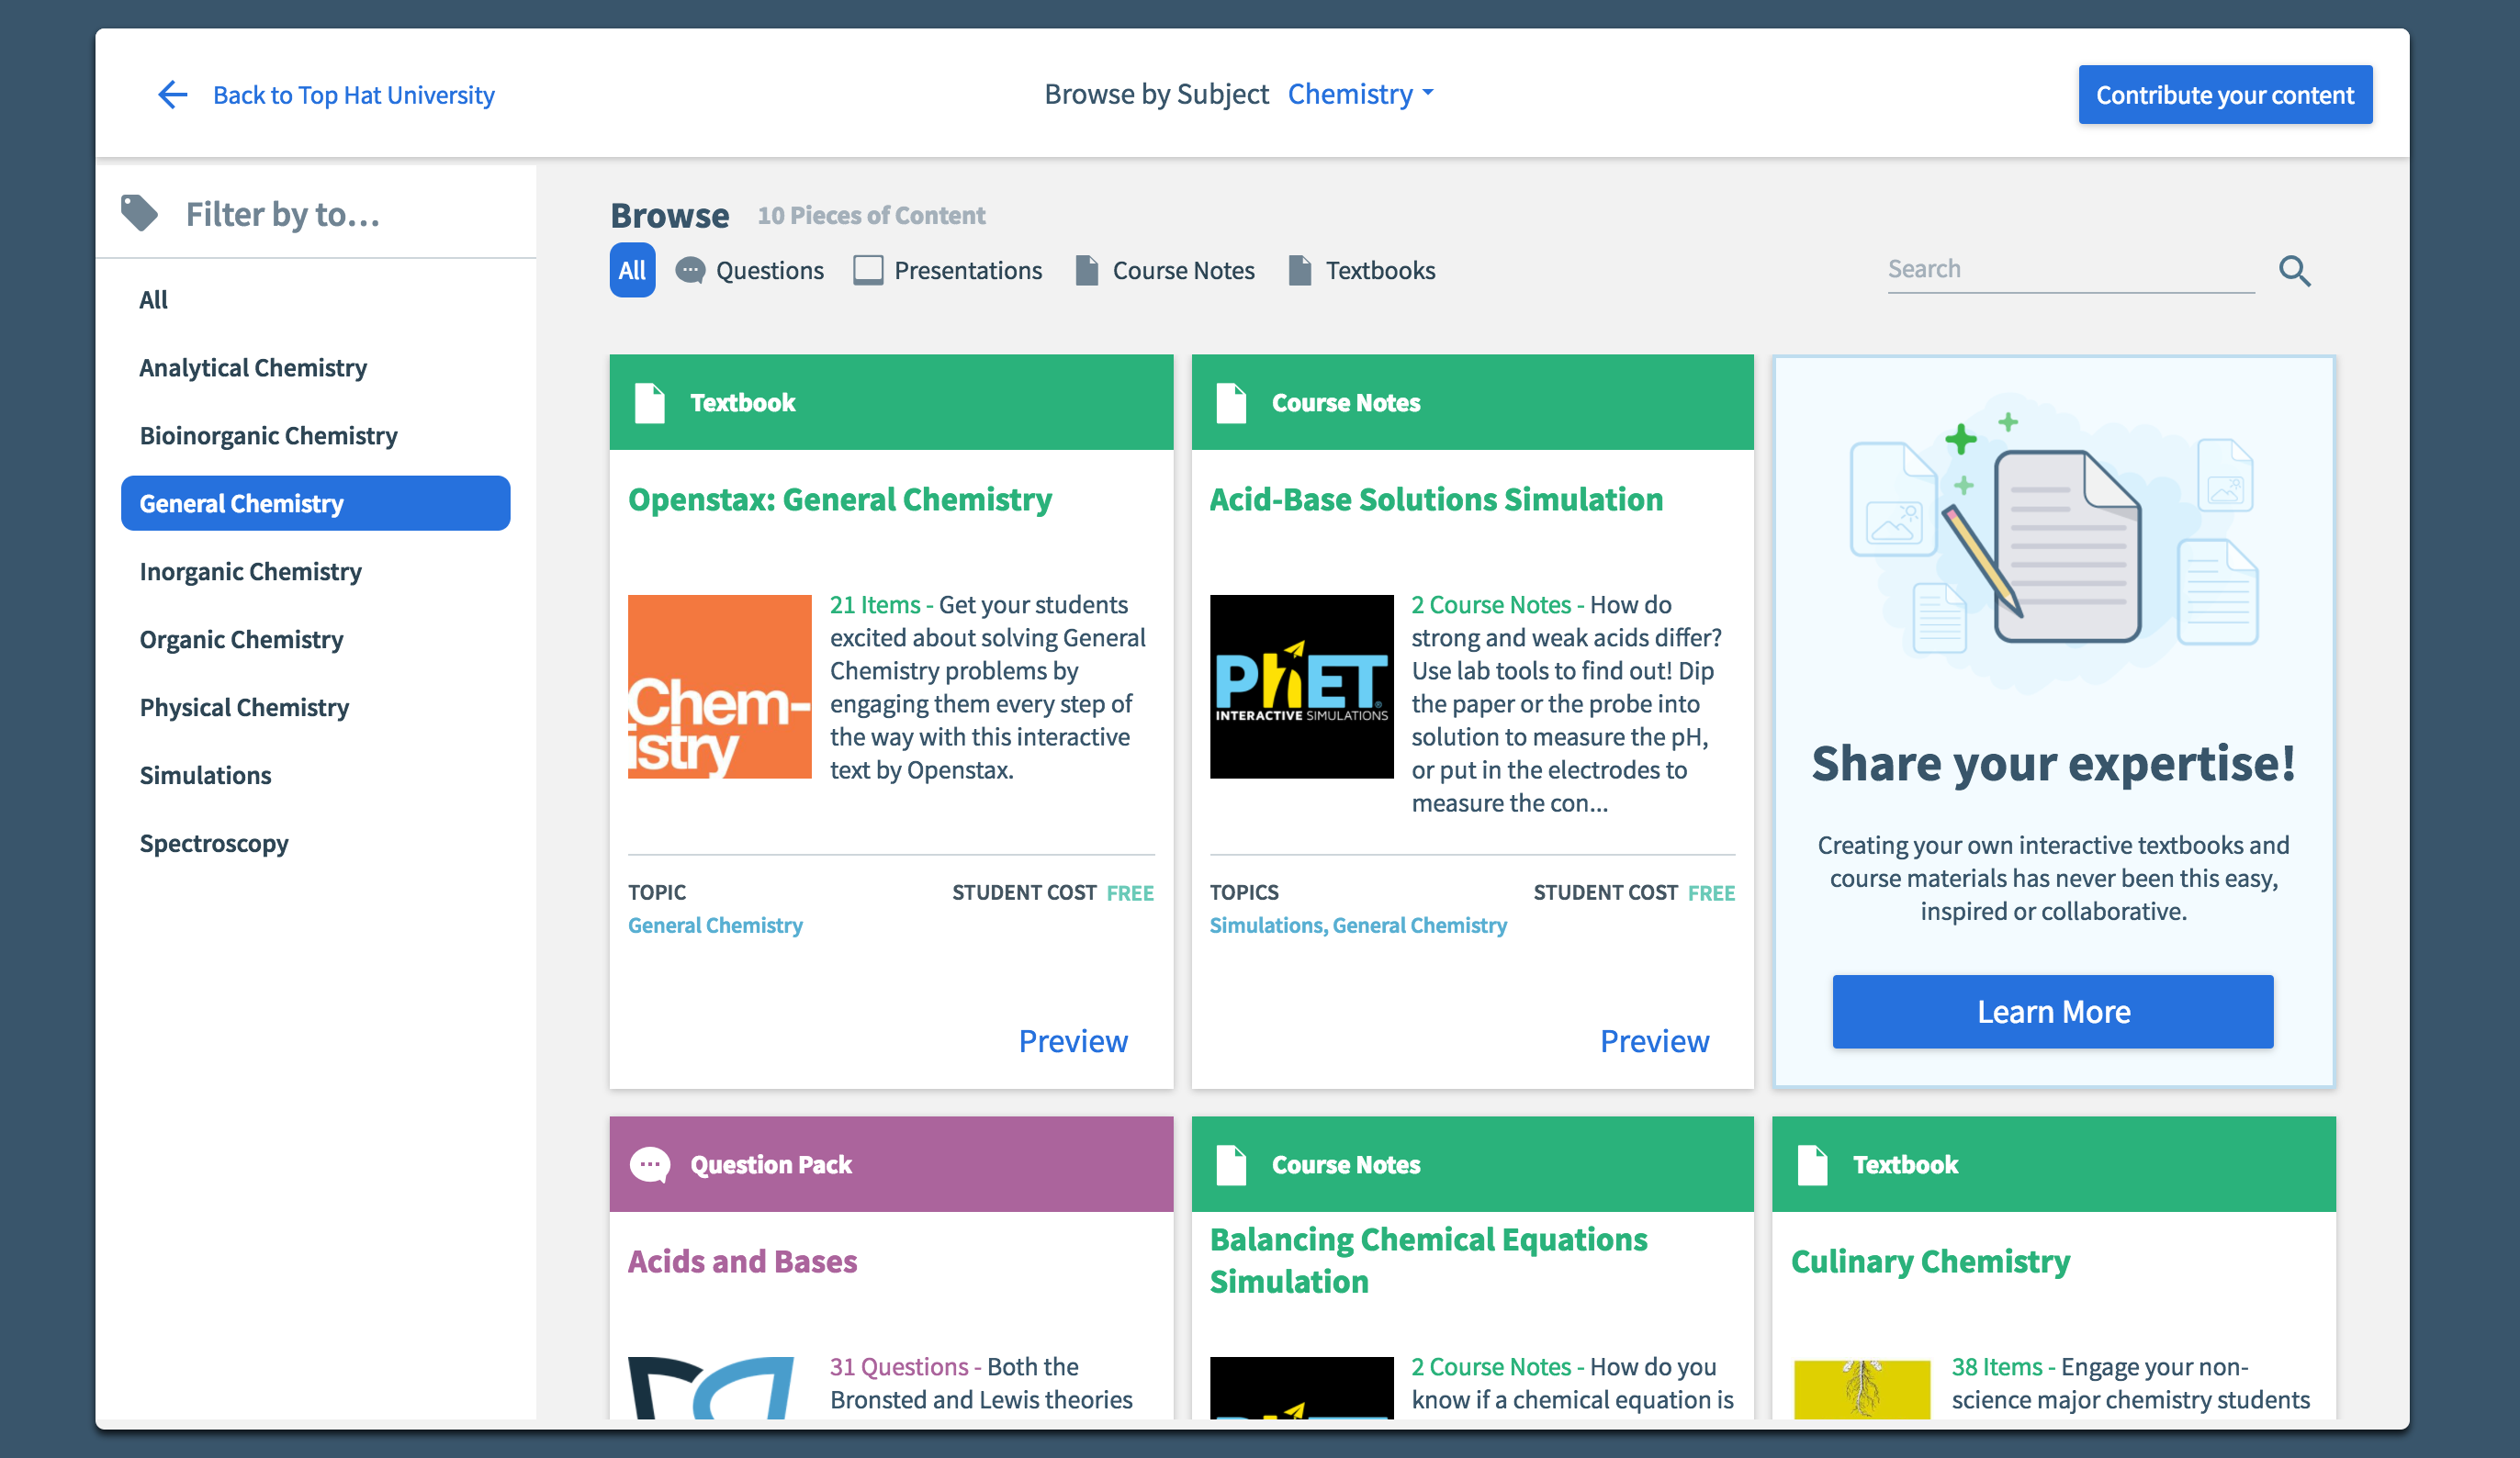Open Back to Top Hat University link
Screen dimensions: 2520x1458
click(353, 95)
